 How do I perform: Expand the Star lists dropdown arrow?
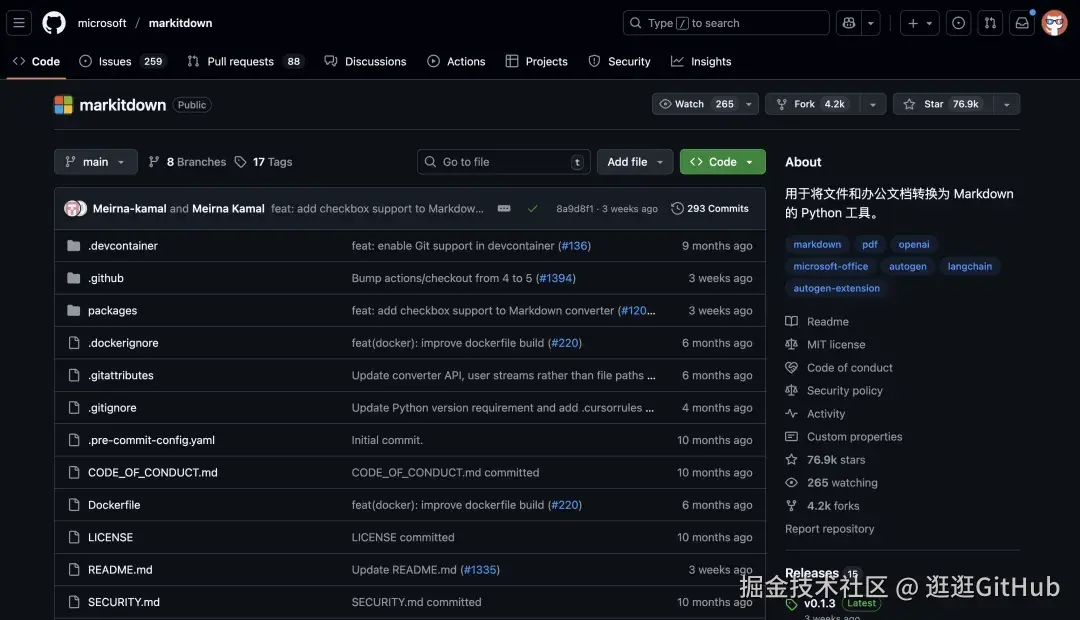1006,104
